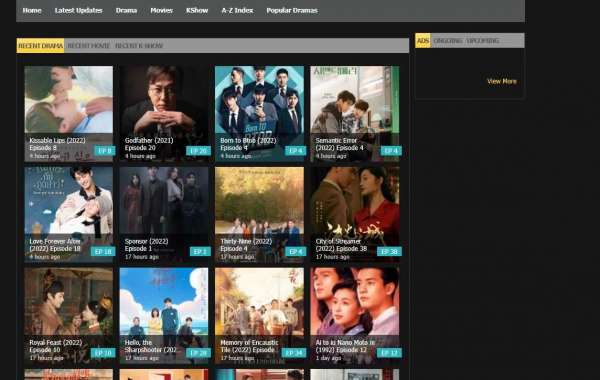Viewport: 600px width, 380px height.
Task: Select the Recent Drama tab
Action: (x=41, y=46)
